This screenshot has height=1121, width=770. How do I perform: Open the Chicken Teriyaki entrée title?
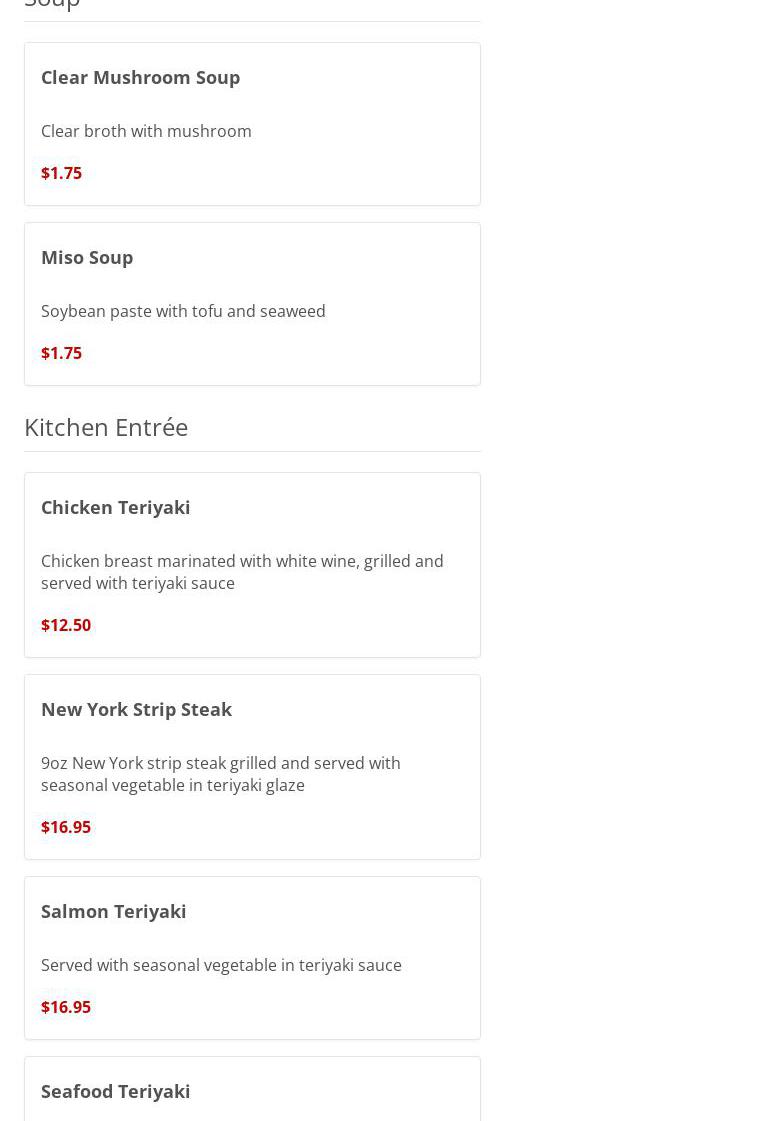[x=115, y=507]
